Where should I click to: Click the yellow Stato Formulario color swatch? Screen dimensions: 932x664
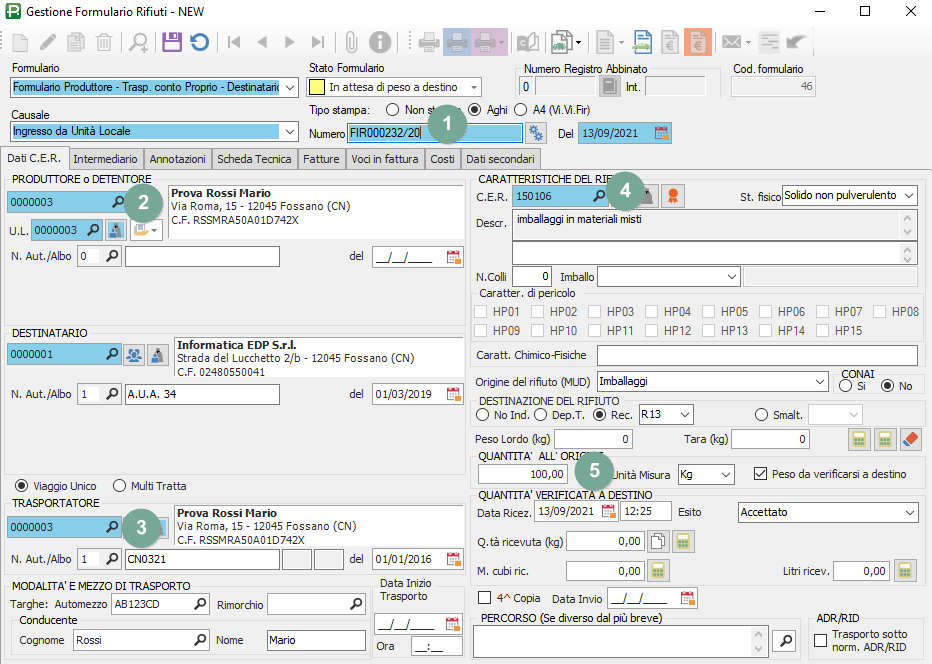pos(317,88)
